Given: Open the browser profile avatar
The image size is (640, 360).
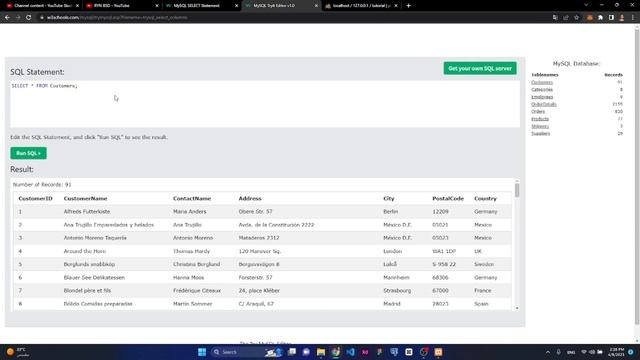Looking at the screenshot, I should [x=622, y=18].
